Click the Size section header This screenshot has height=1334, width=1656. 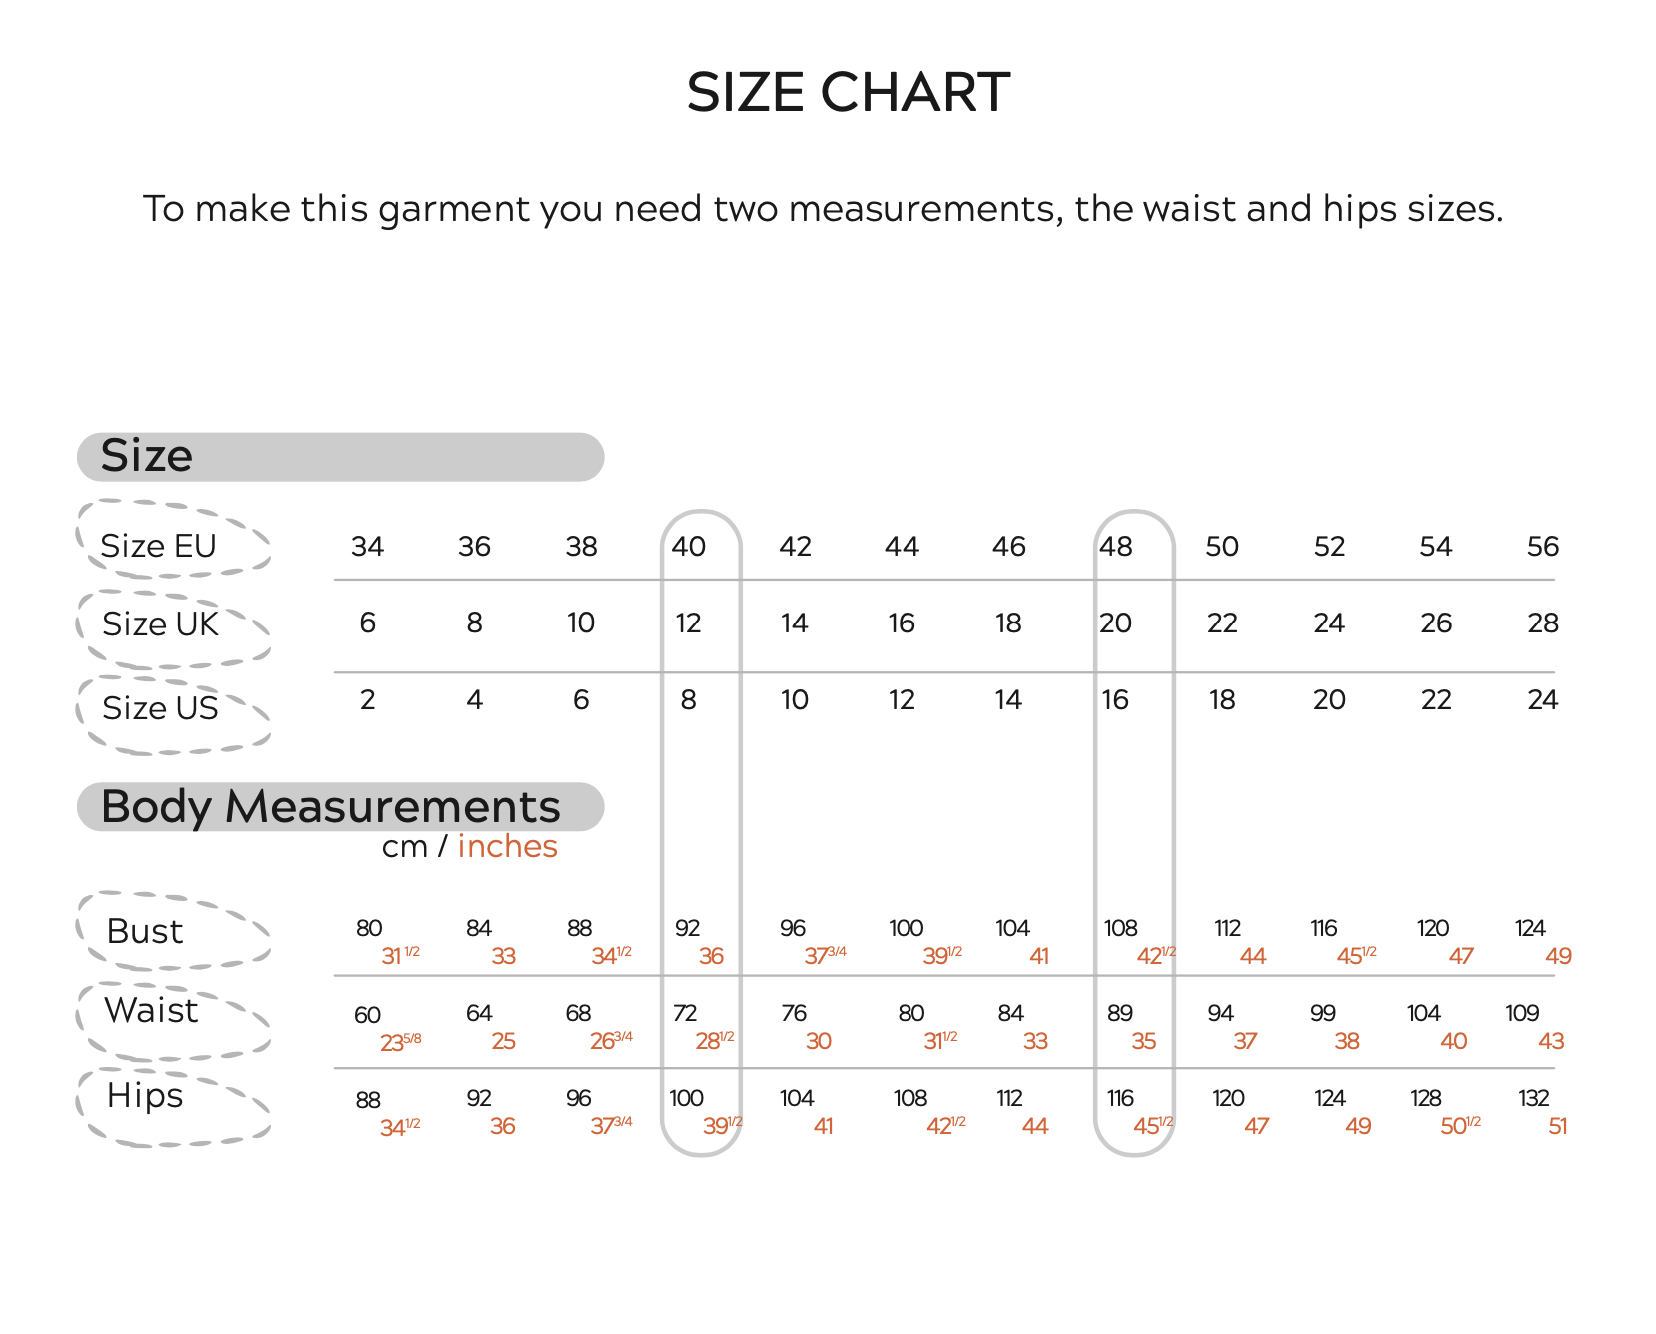point(147,456)
